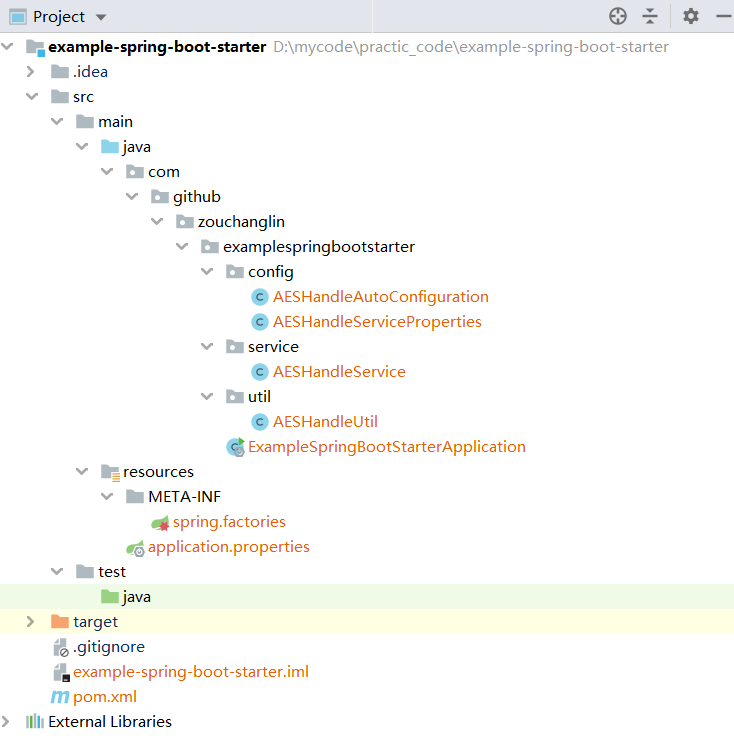Collapse the META-INF folder
The width and height of the screenshot is (734, 736).
[107, 497]
